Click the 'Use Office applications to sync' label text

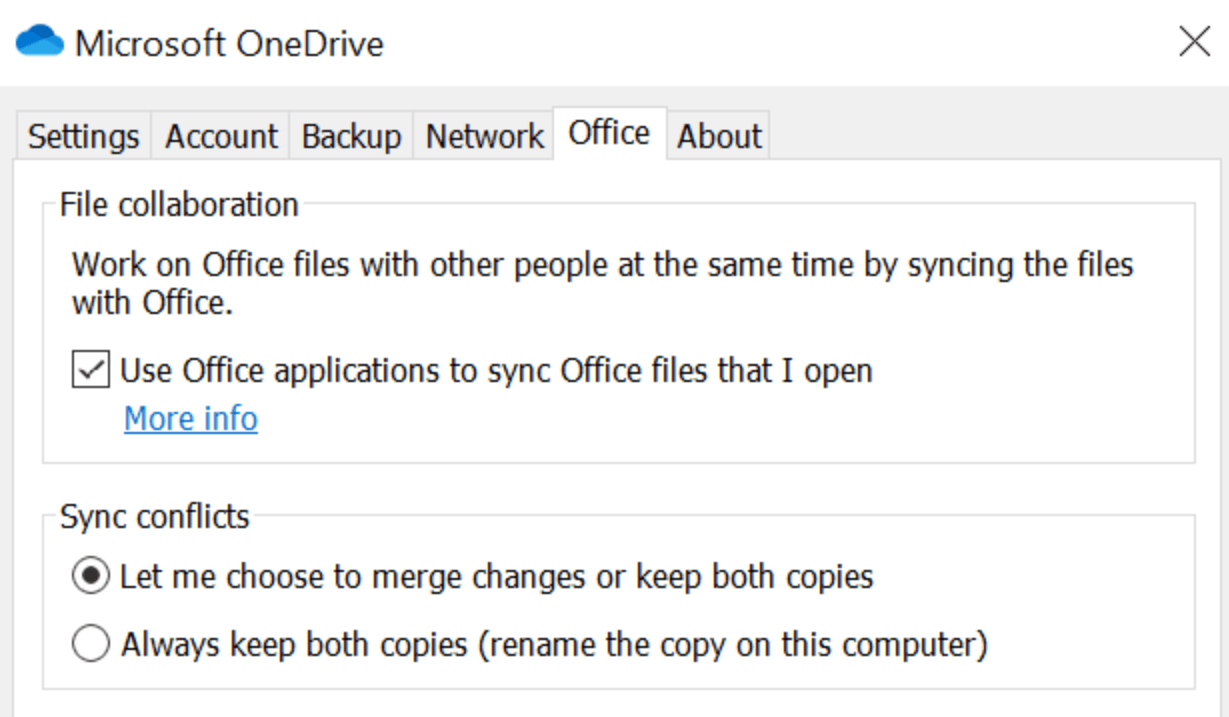click(x=496, y=371)
